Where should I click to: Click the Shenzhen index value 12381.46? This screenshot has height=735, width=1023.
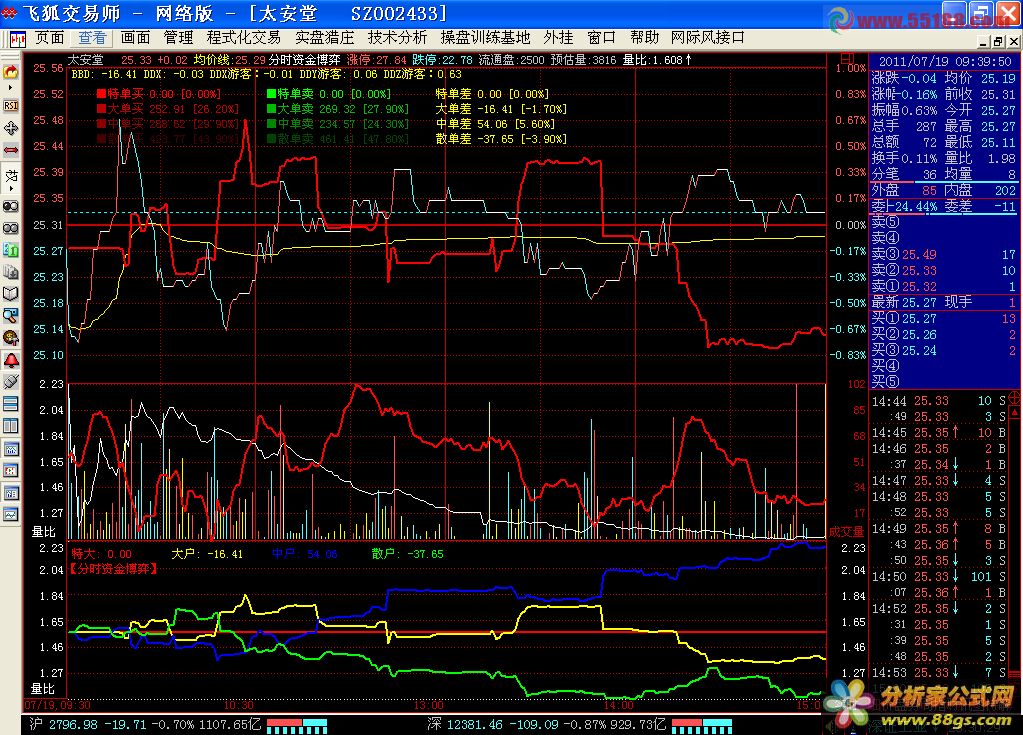pos(474,725)
